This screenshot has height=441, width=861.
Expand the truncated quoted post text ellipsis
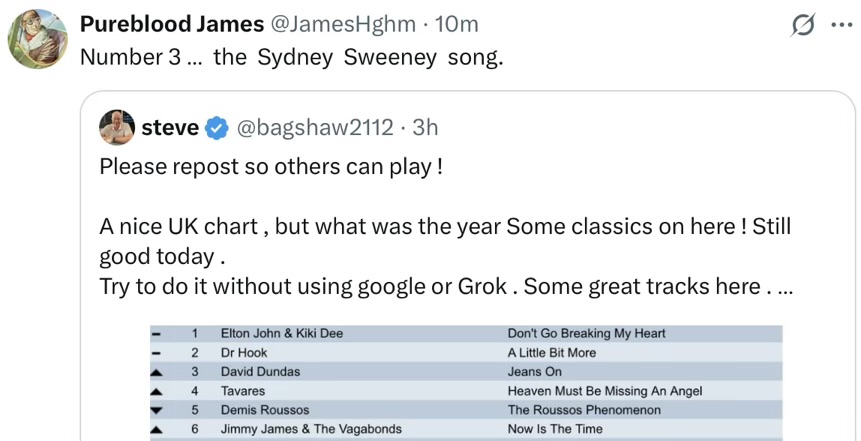(786, 287)
